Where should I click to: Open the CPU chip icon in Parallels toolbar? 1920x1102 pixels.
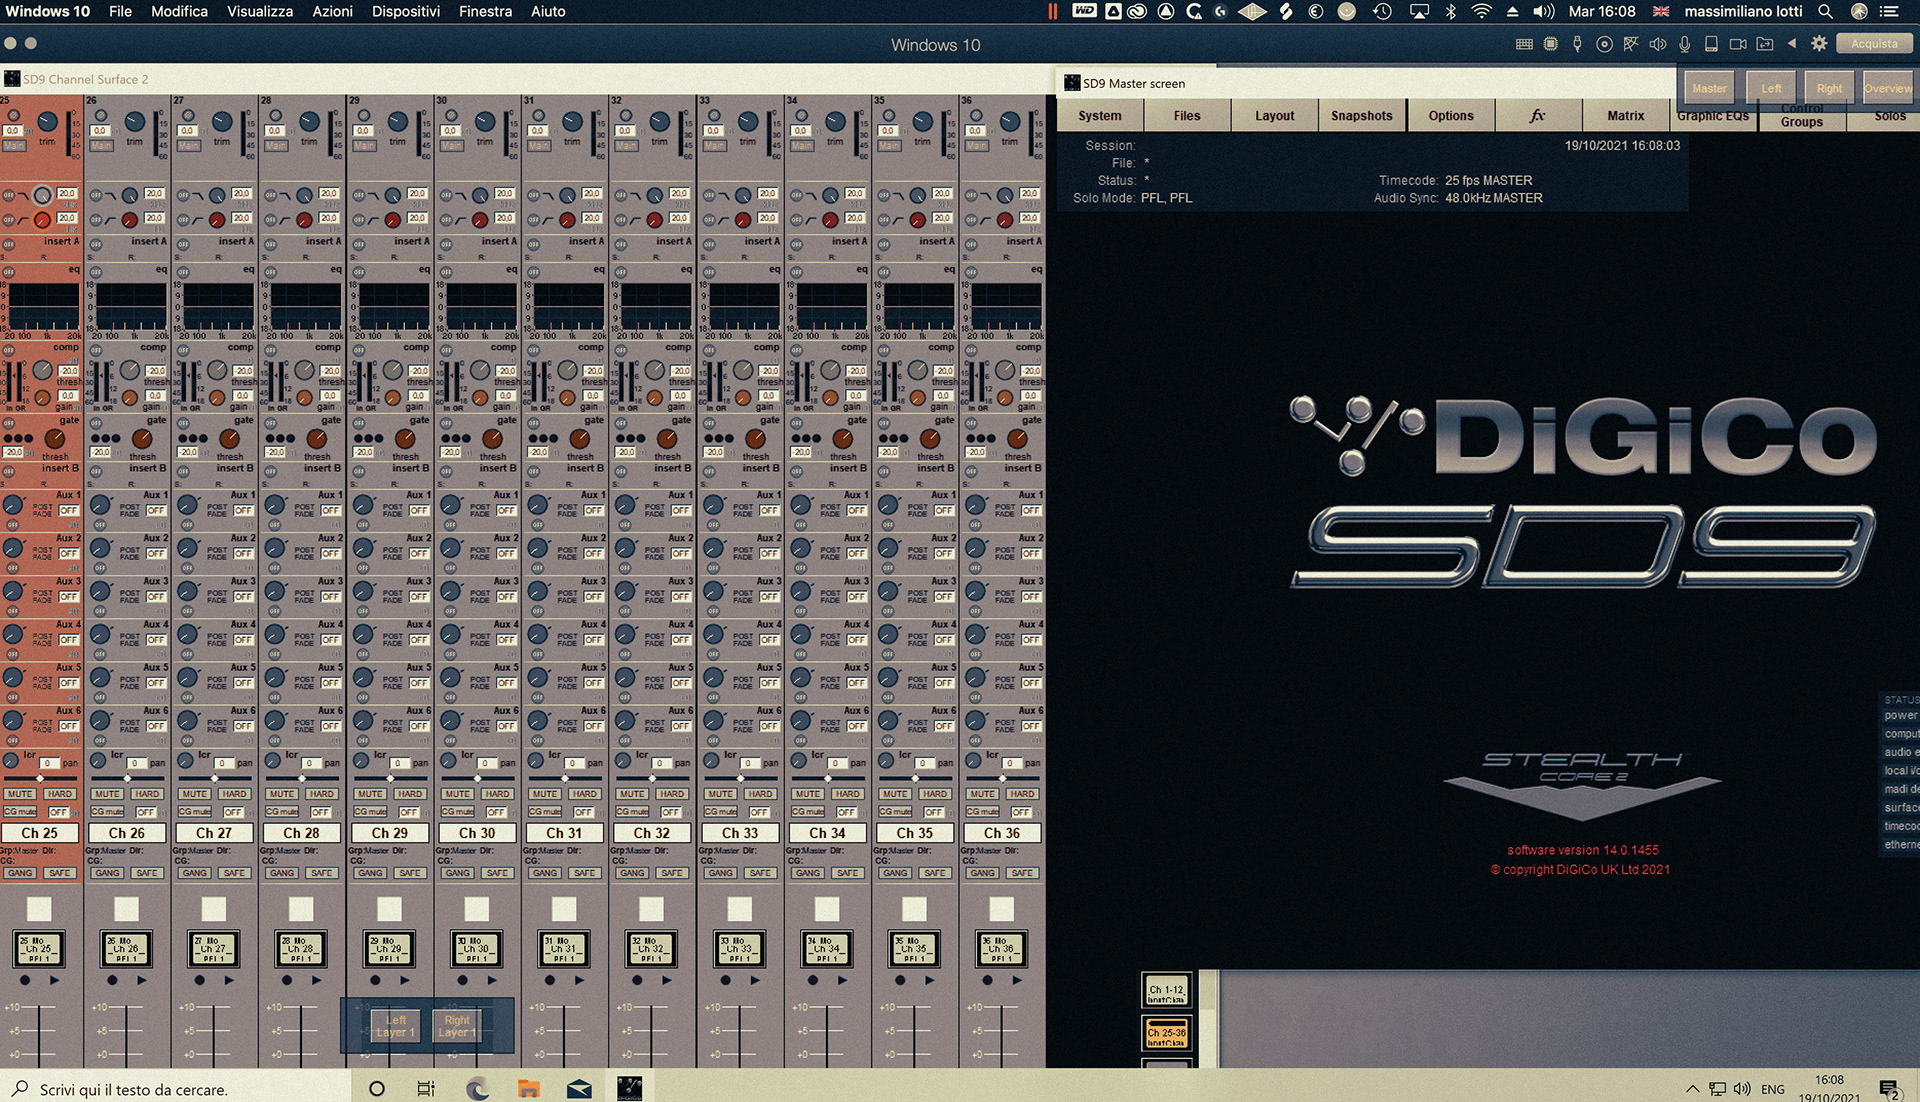pos(1551,44)
